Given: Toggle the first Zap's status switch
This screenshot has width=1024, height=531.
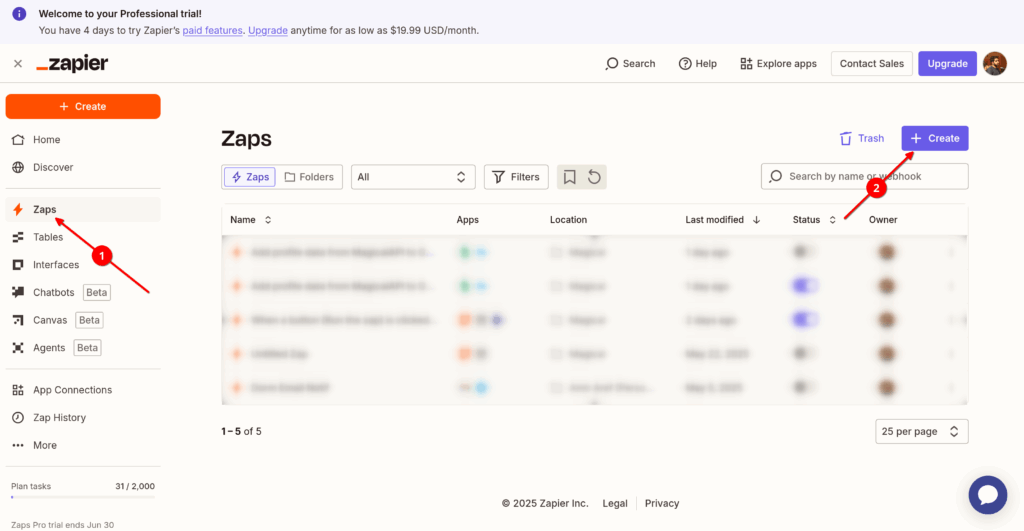Looking at the screenshot, I should (804, 251).
